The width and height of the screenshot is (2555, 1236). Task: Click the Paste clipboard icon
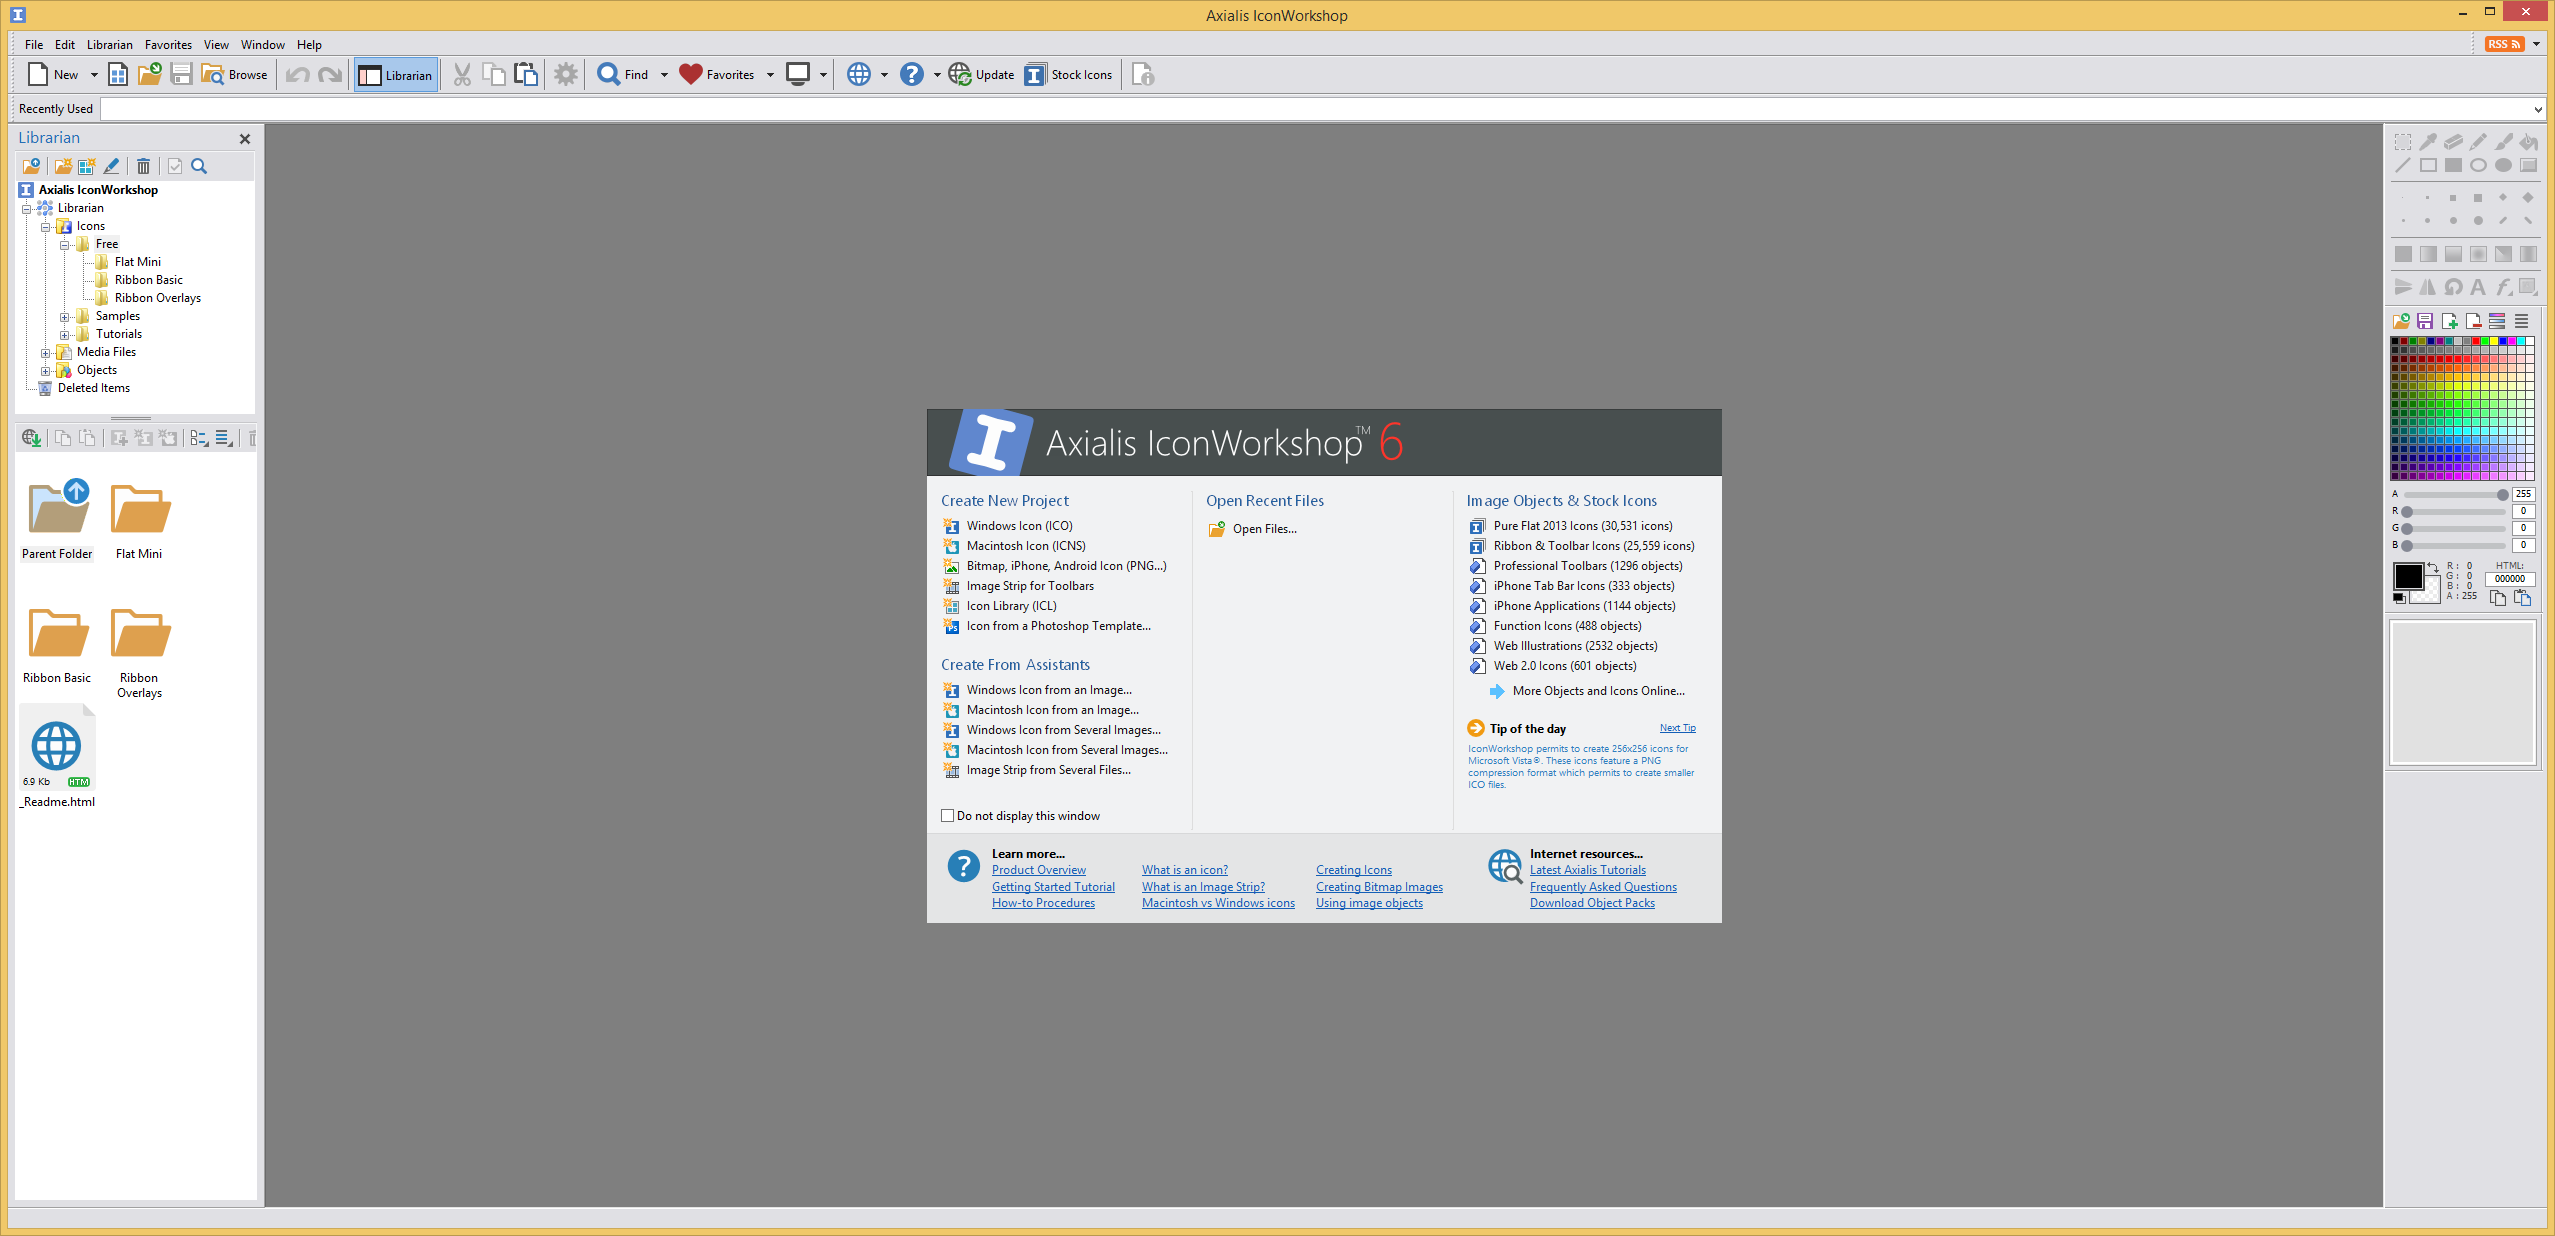pos(526,74)
